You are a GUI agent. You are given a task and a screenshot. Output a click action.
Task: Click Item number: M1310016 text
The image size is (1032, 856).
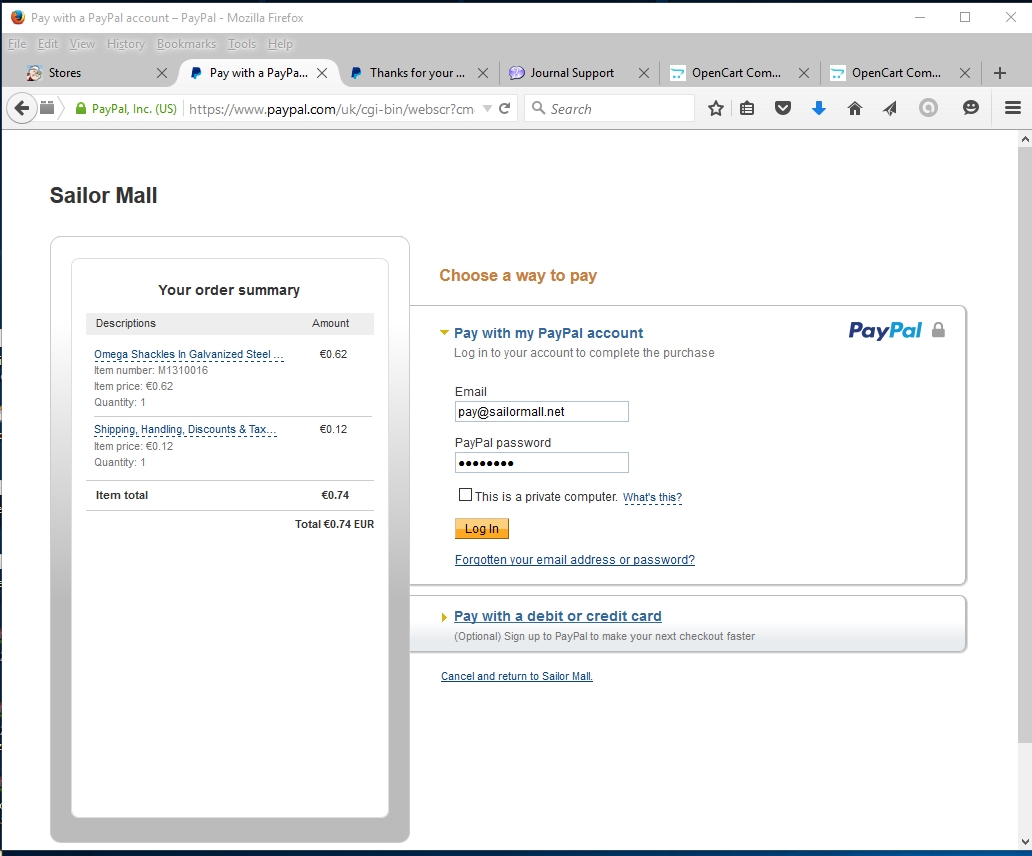pos(151,370)
